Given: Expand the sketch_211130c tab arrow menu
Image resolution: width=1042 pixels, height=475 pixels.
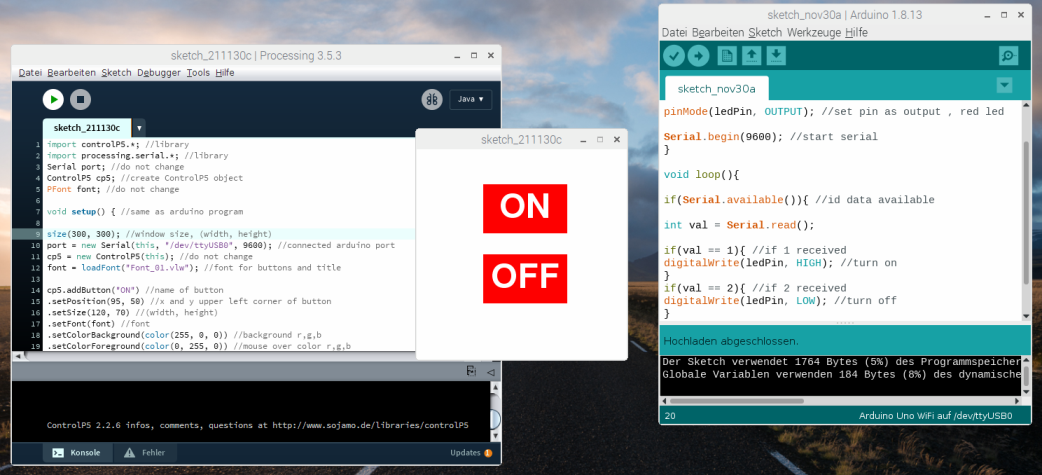Looking at the screenshot, I should pyautogui.click(x=139, y=128).
